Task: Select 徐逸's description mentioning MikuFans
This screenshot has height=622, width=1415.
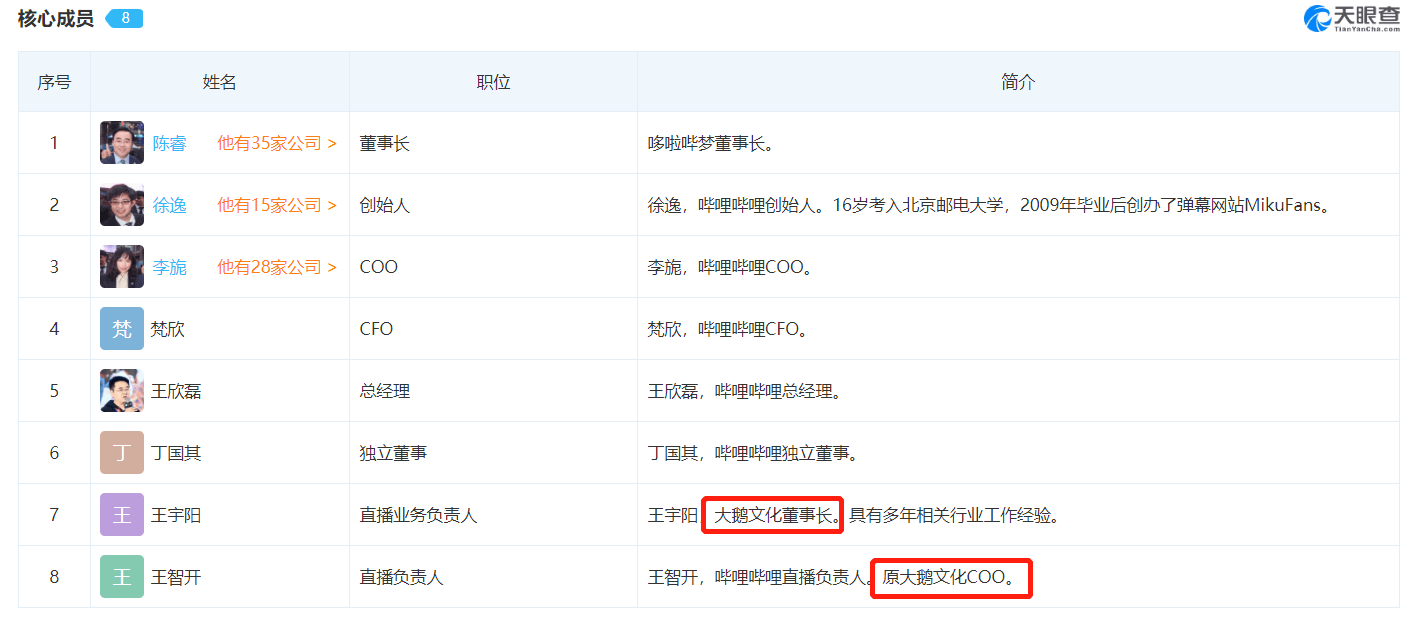Action: tap(993, 205)
